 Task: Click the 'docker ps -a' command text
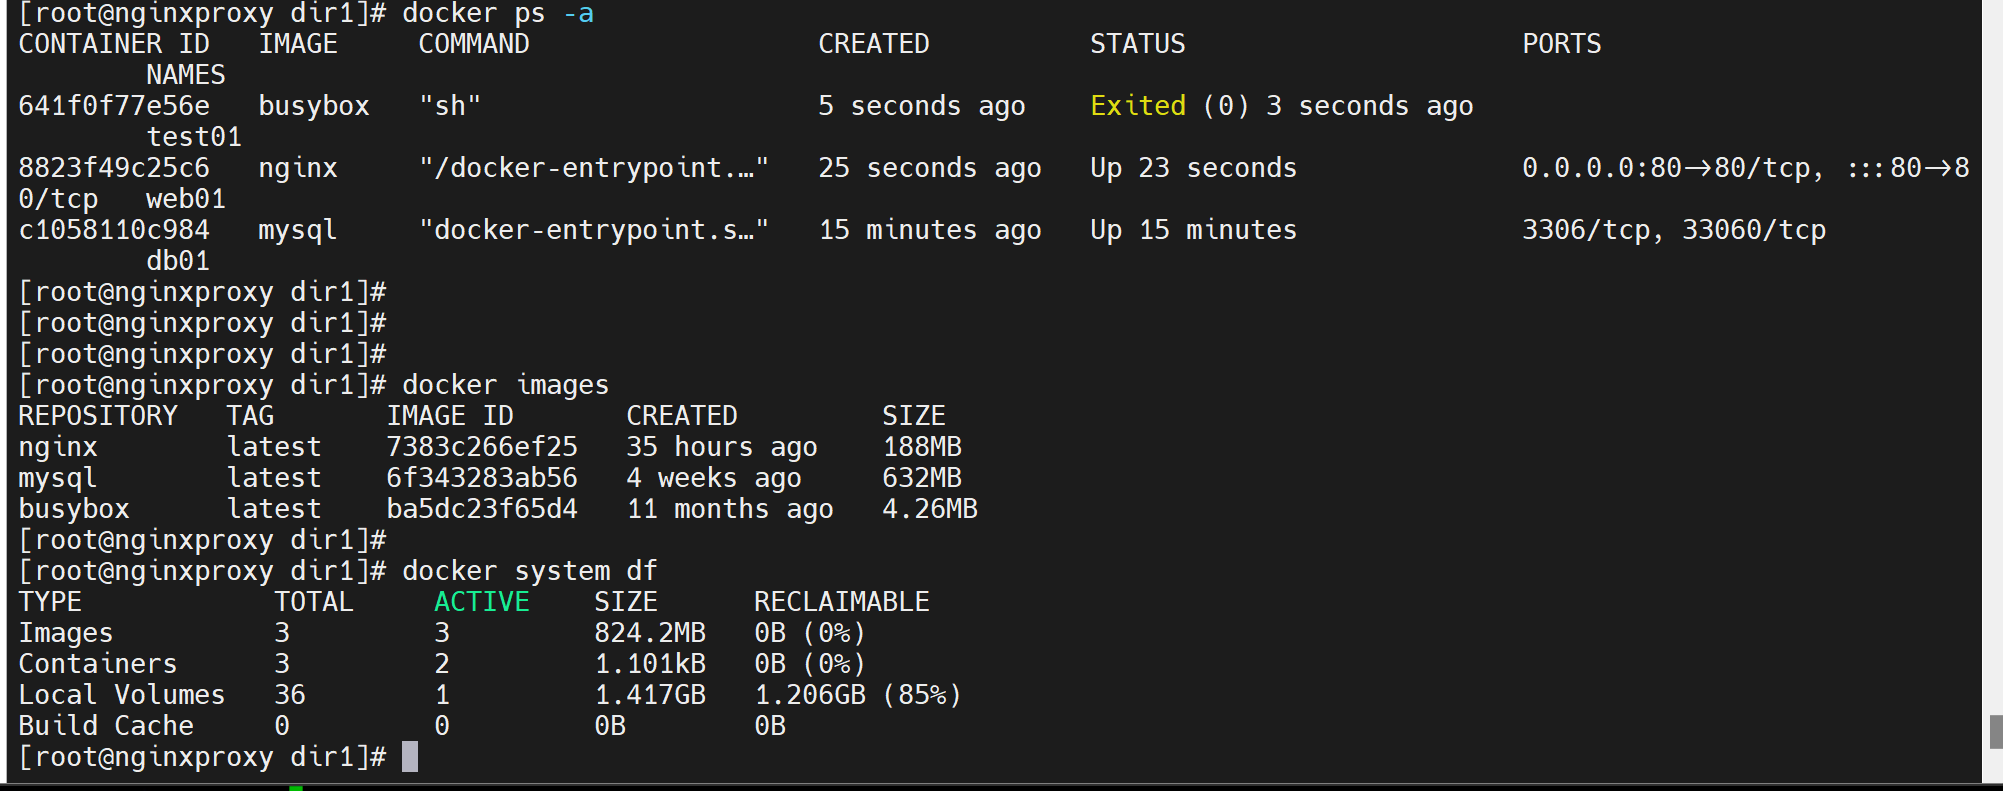click(498, 14)
